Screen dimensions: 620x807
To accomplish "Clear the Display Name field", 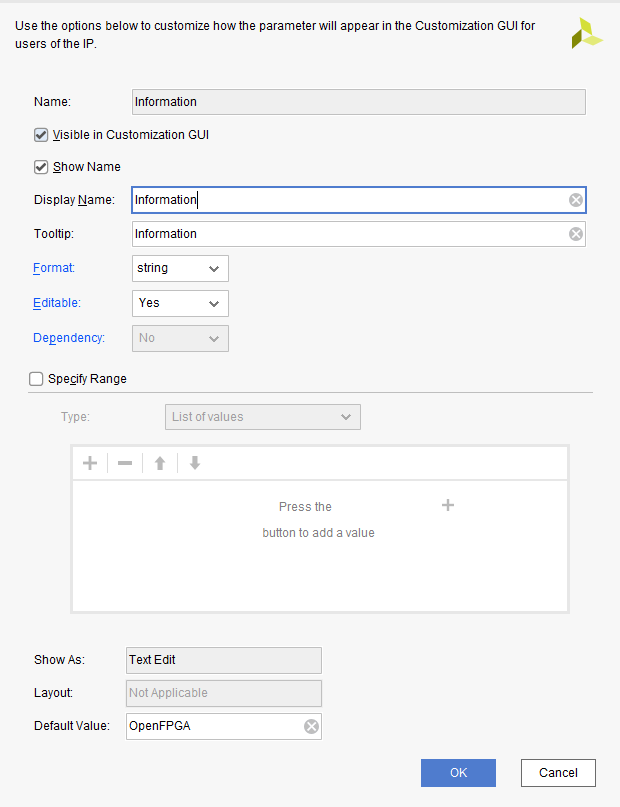I will [576, 200].
